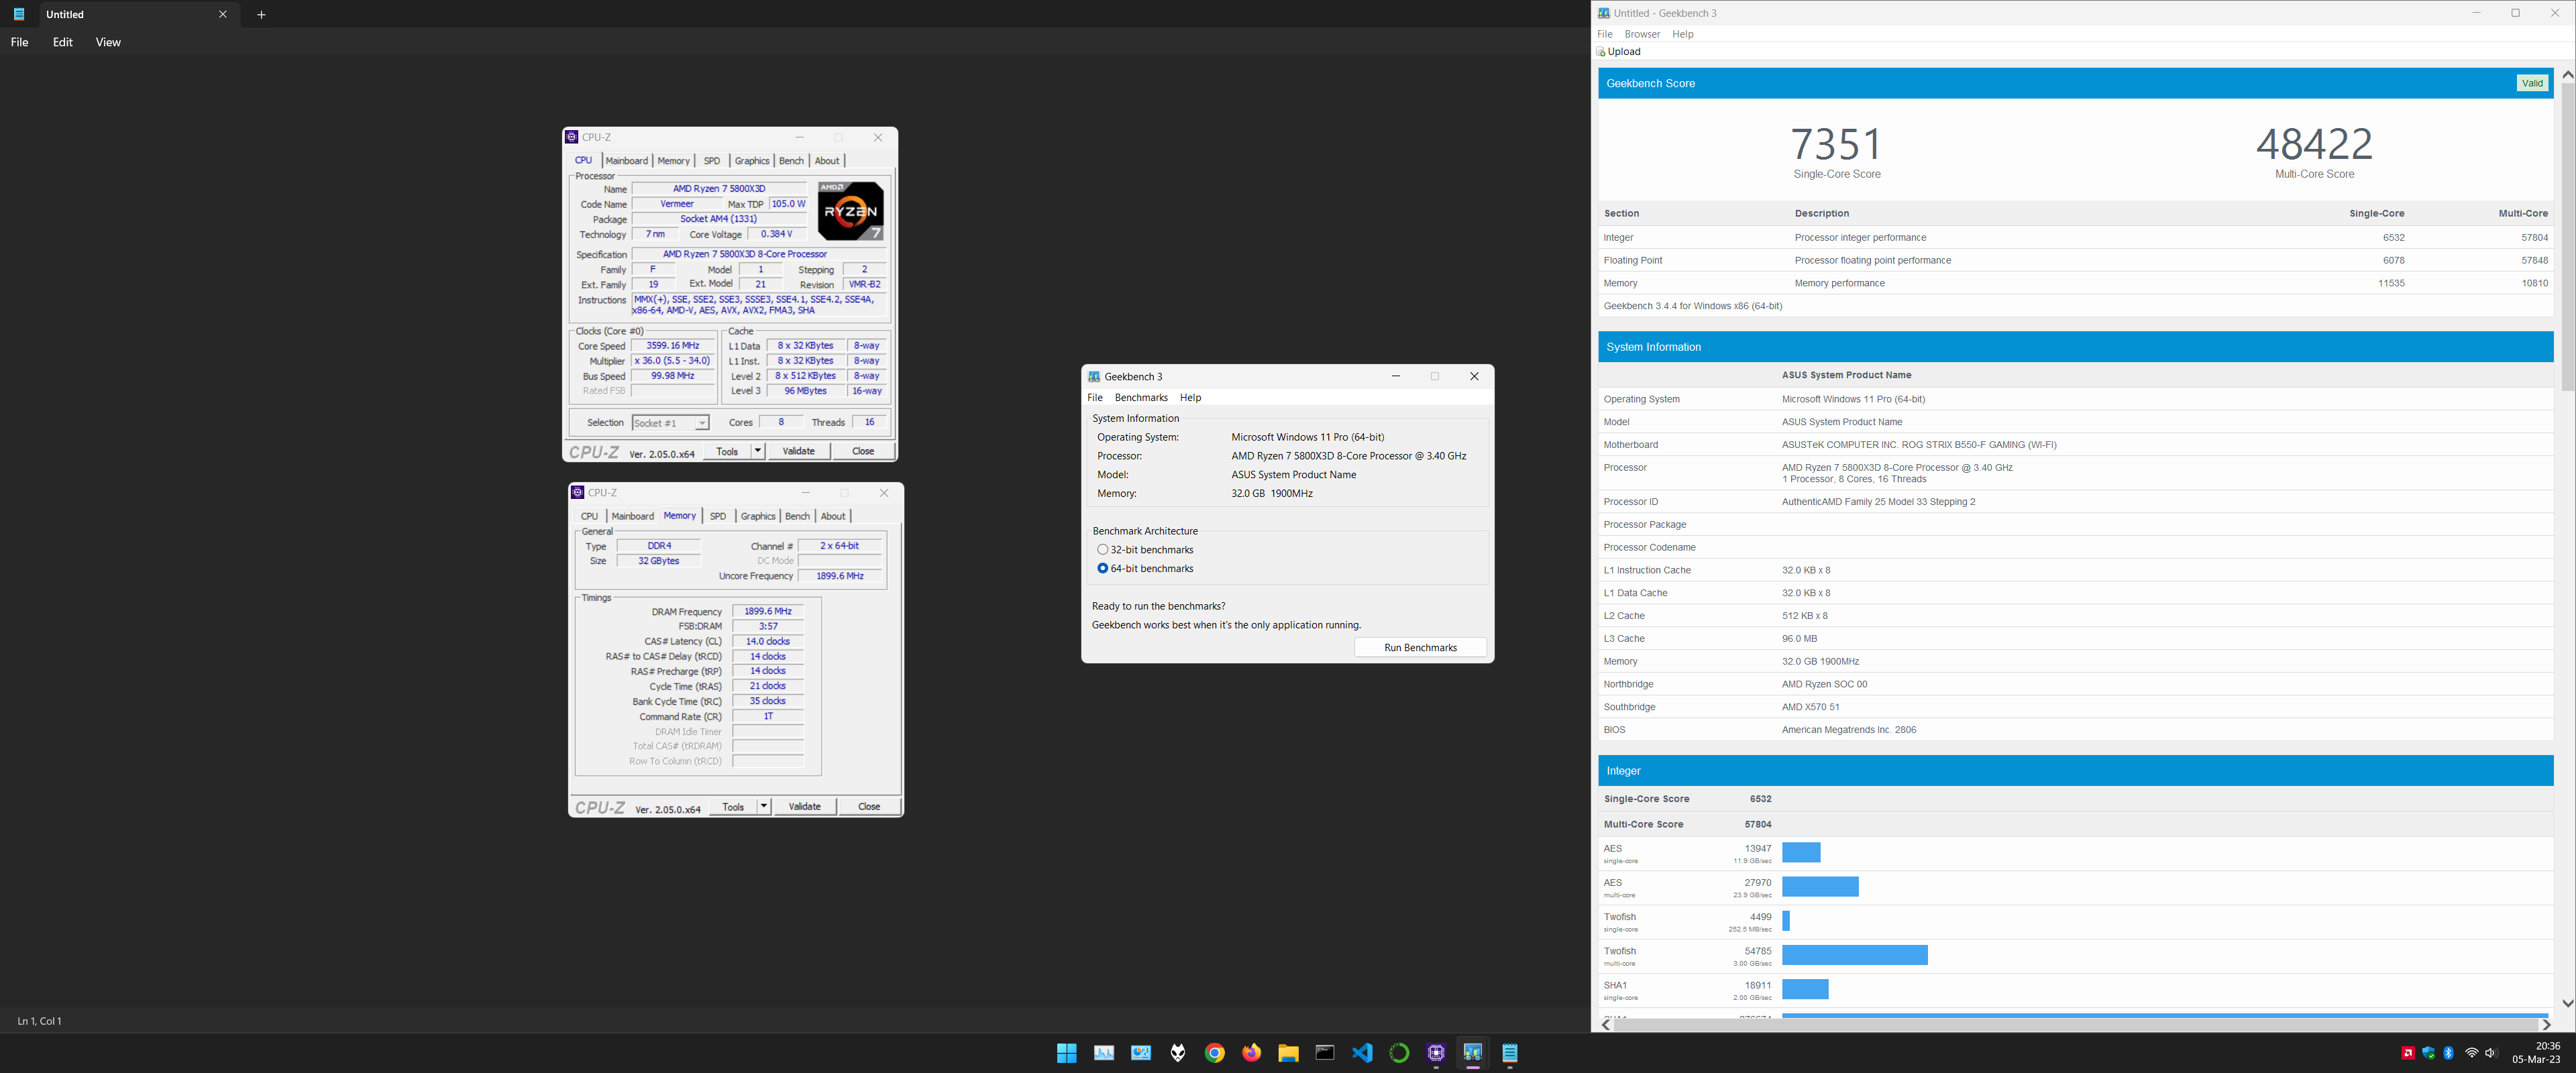Click the 'Ln 1, Col 1' status text
Viewport: 2576px width, 1073px height.
[x=40, y=1021]
